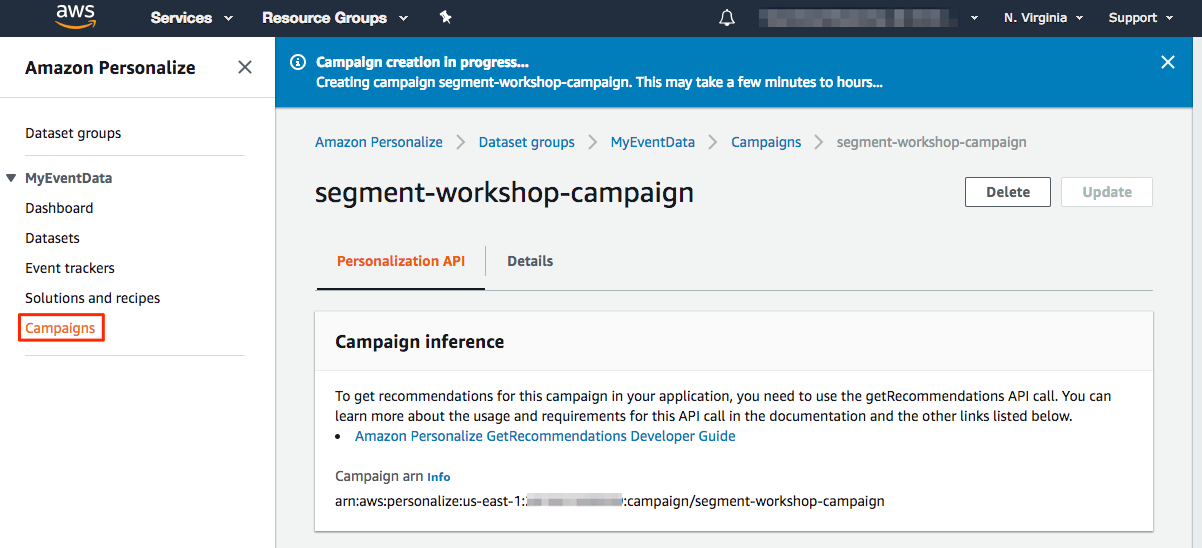Open the Services dropdown menu
Screen dimensions: 1202x548
[191, 18]
